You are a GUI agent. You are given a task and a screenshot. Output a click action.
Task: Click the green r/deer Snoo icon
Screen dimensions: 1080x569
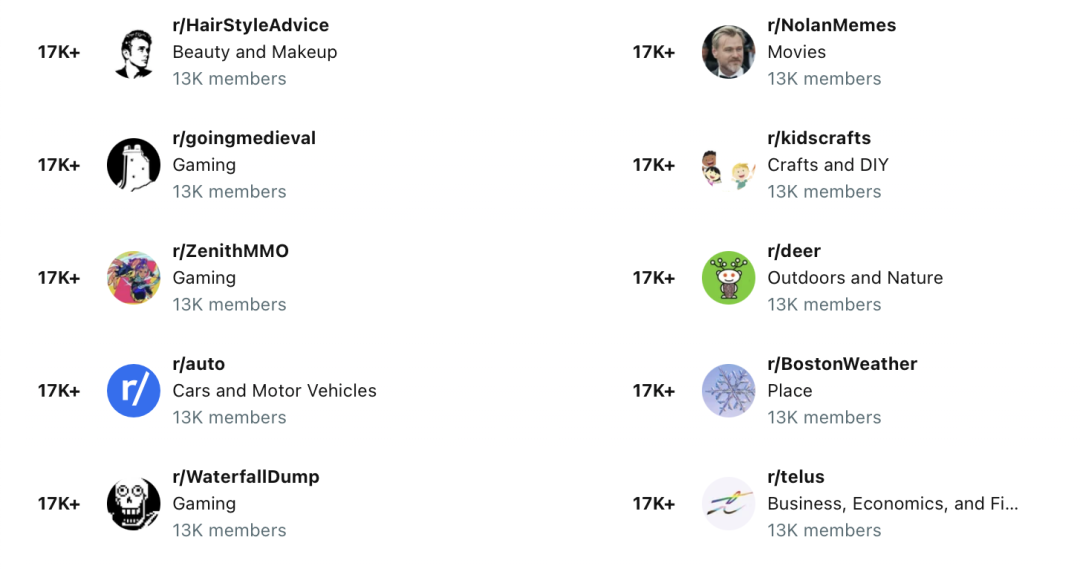[728, 278]
